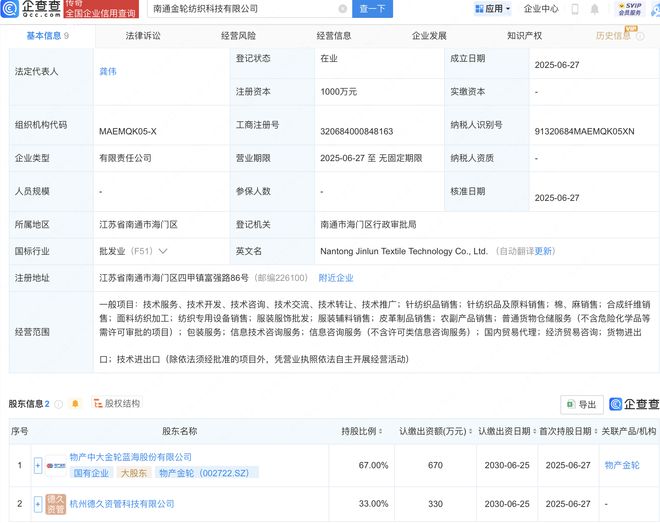The width and height of the screenshot is (660, 523).
Task: Open 杭州德久资管科技有限公司 shareholder link
Action: (122, 504)
